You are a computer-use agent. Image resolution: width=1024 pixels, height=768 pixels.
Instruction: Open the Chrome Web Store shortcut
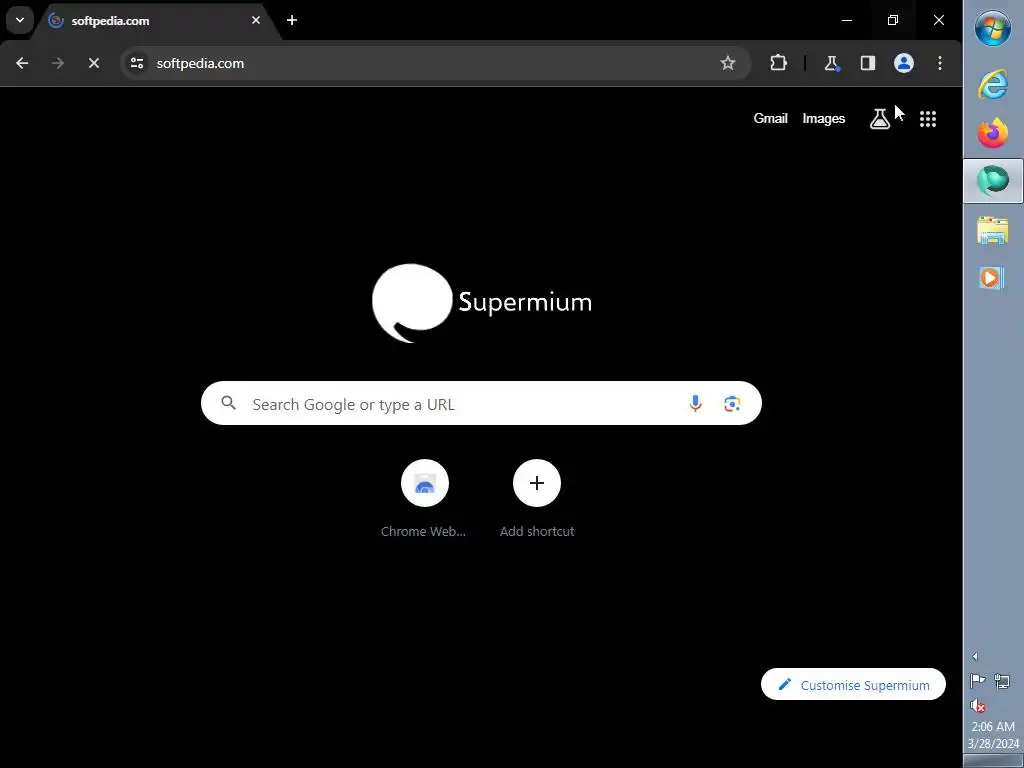(424, 499)
